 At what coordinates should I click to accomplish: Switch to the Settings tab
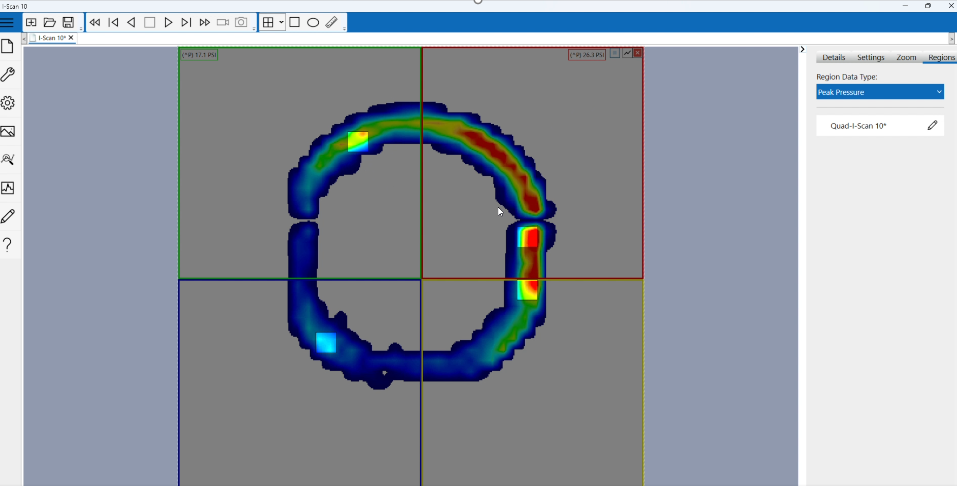tap(871, 57)
